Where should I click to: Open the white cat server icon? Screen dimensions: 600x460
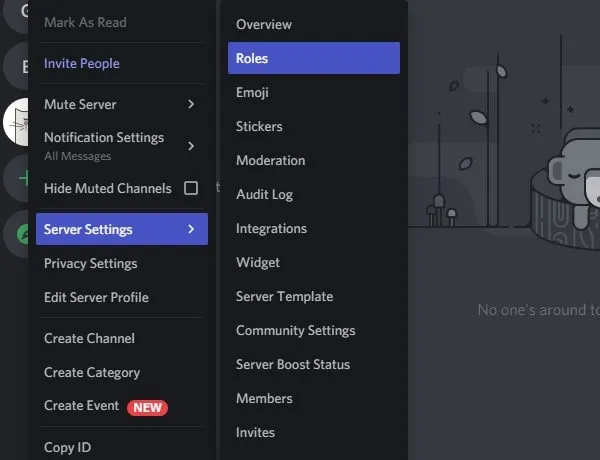[16, 122]
